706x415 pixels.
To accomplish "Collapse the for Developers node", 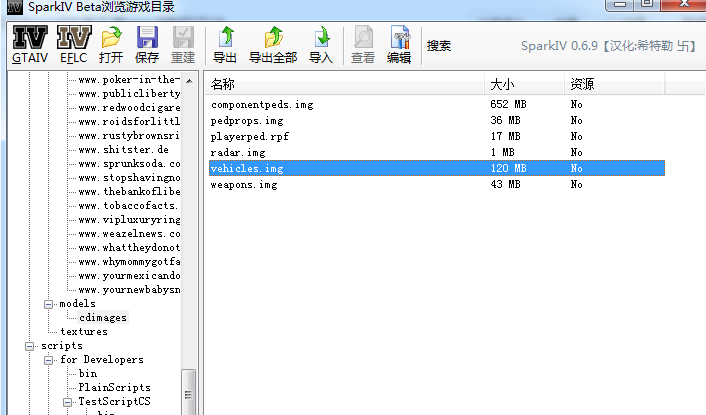I will point(49,360).
